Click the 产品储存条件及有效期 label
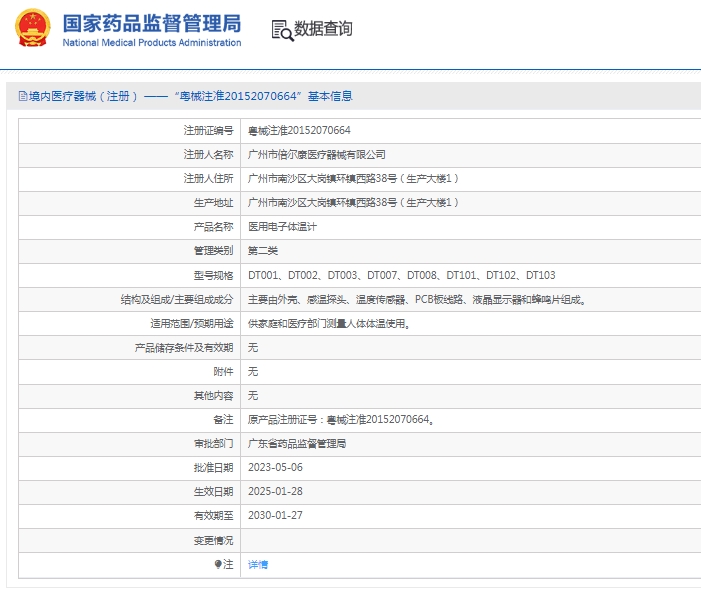Viewport: 701px width, 589px height. (184, 347)
